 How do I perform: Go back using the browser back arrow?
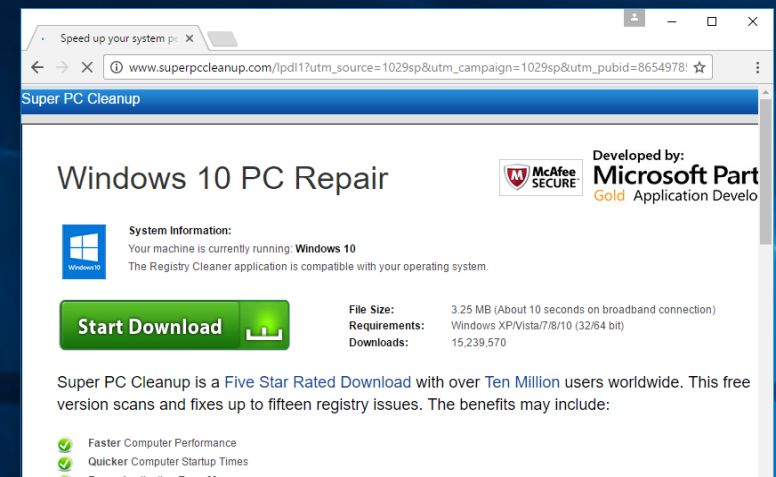click(x=38, y=67)
